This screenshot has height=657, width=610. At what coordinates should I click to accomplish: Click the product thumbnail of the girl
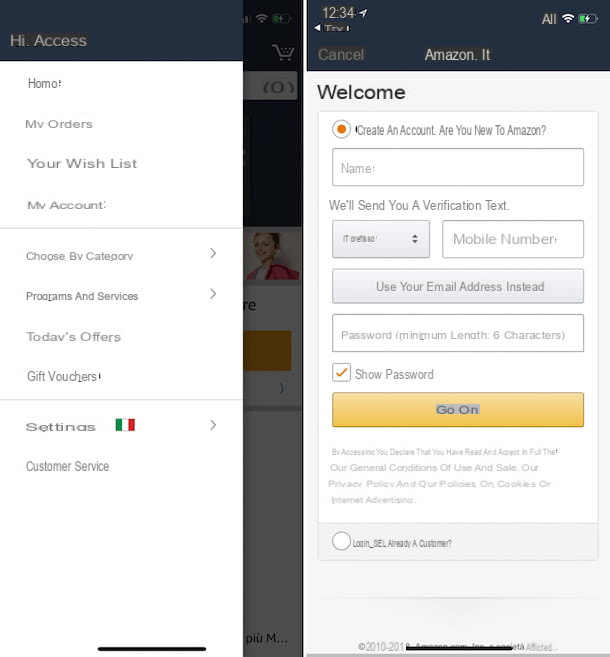(272, 256)
